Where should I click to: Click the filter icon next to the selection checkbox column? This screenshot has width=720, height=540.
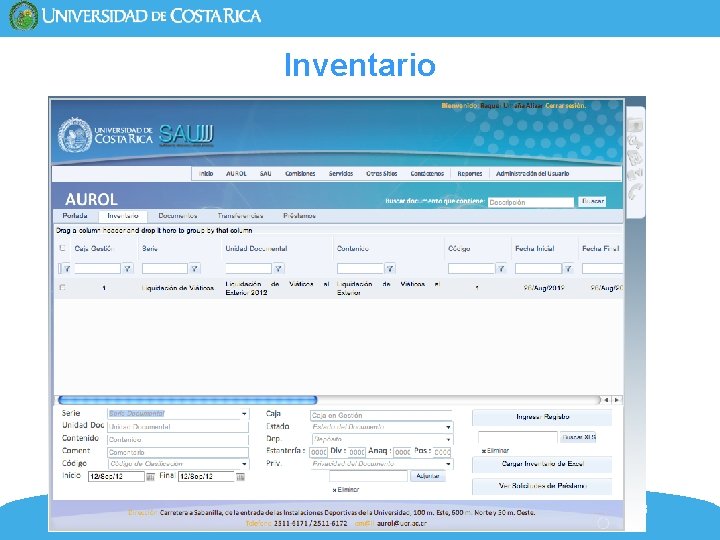click(67, 269)
